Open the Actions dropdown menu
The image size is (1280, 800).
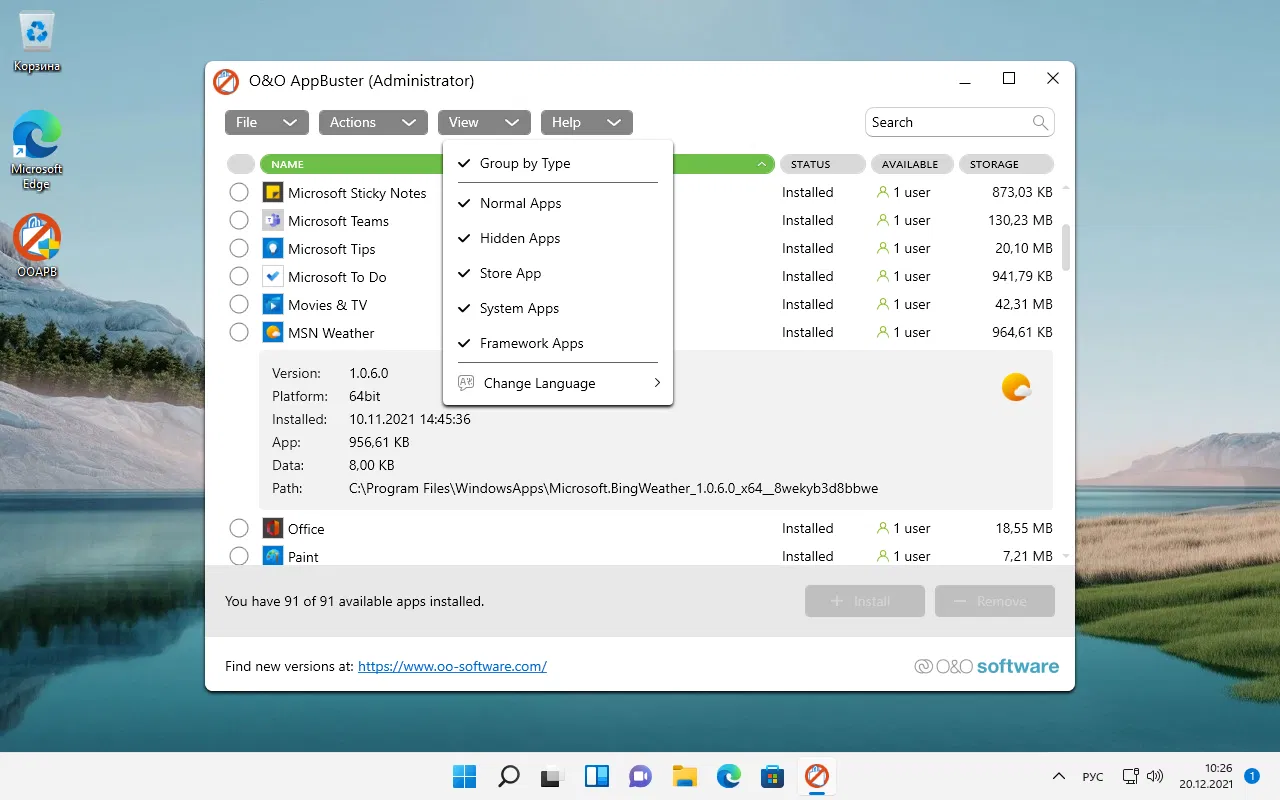click(x=373, y=122)
